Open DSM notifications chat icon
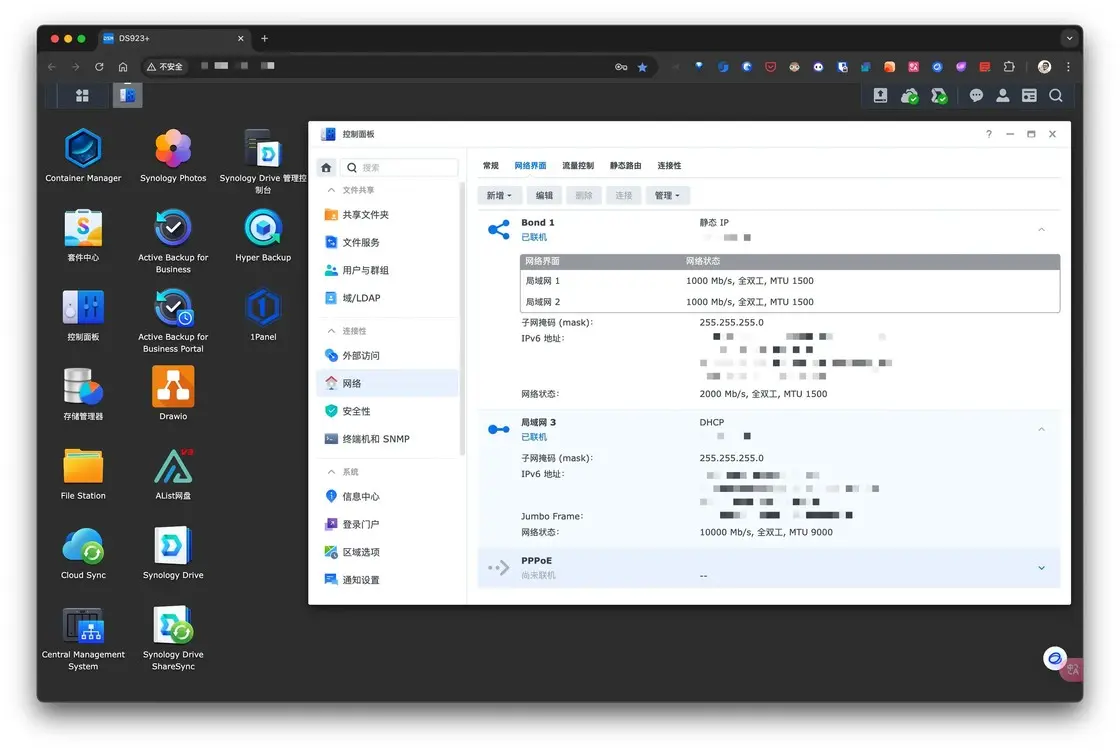 click(976, 95)
